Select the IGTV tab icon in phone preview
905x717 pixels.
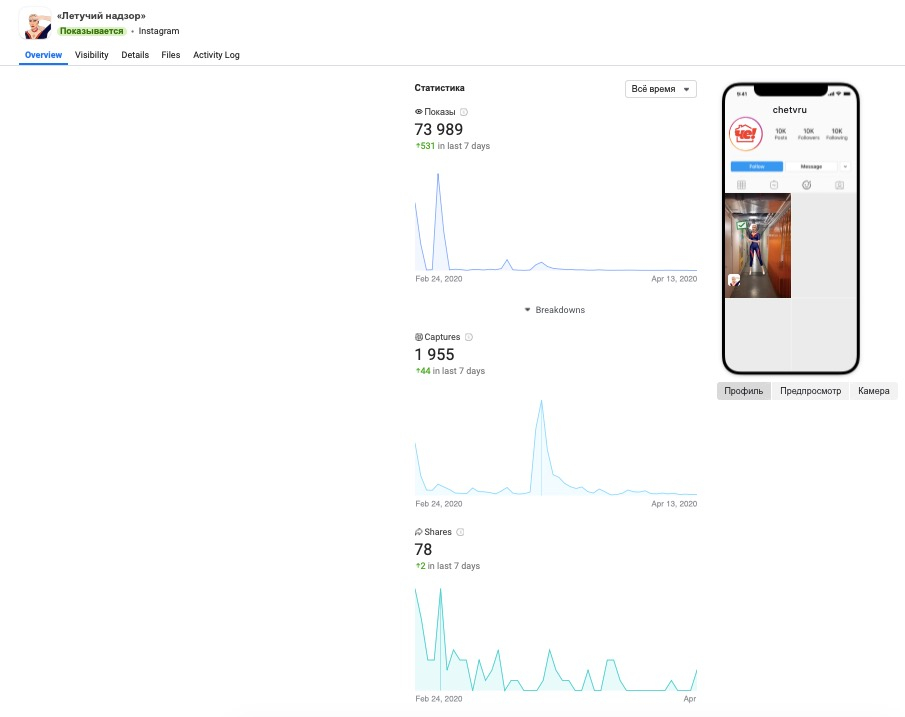(774, 185)
